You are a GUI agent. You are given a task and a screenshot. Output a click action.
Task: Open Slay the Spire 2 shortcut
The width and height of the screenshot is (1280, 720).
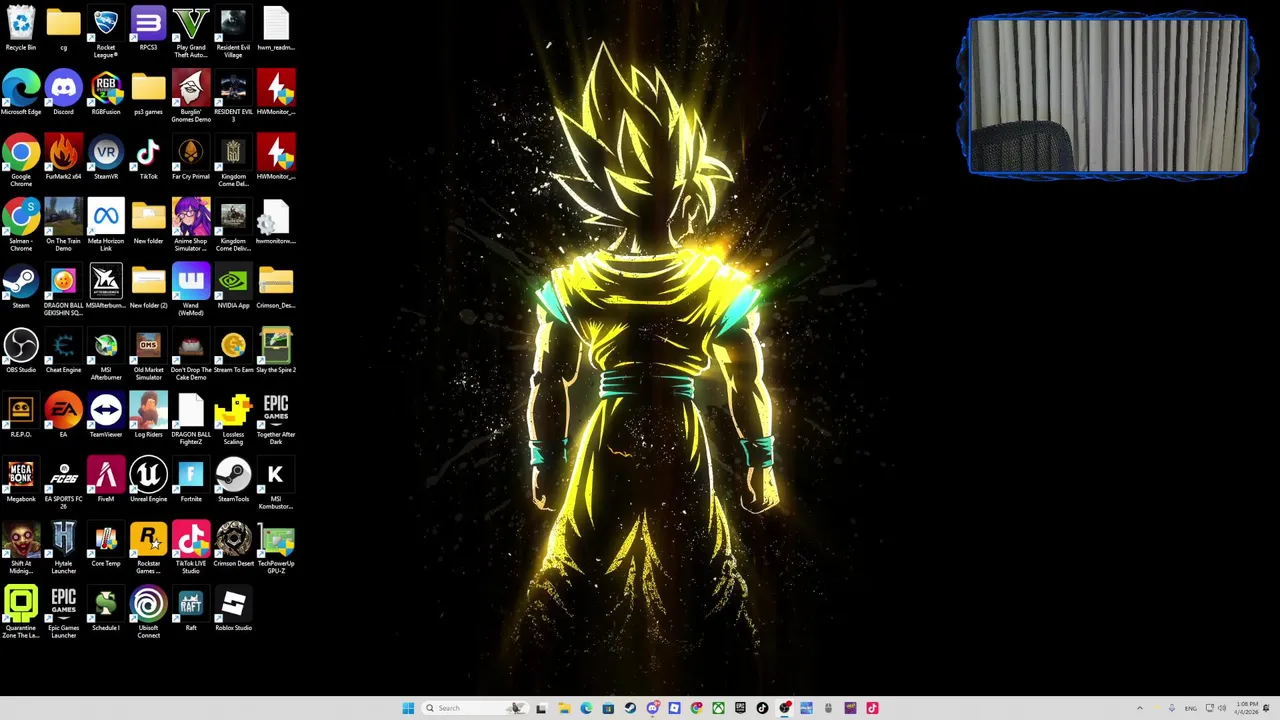[x=276, y=351]
